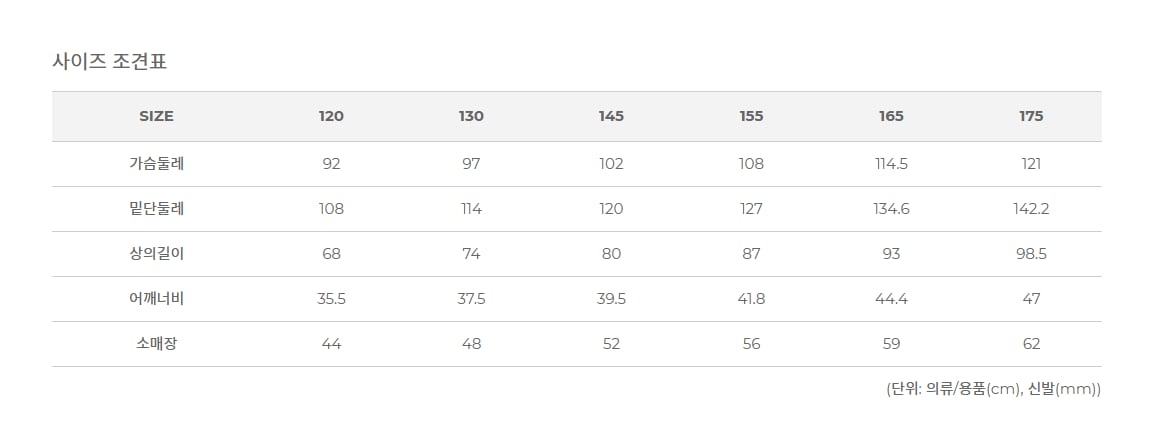
Task: Click the 175 size column header
Action: (1031, 116)
